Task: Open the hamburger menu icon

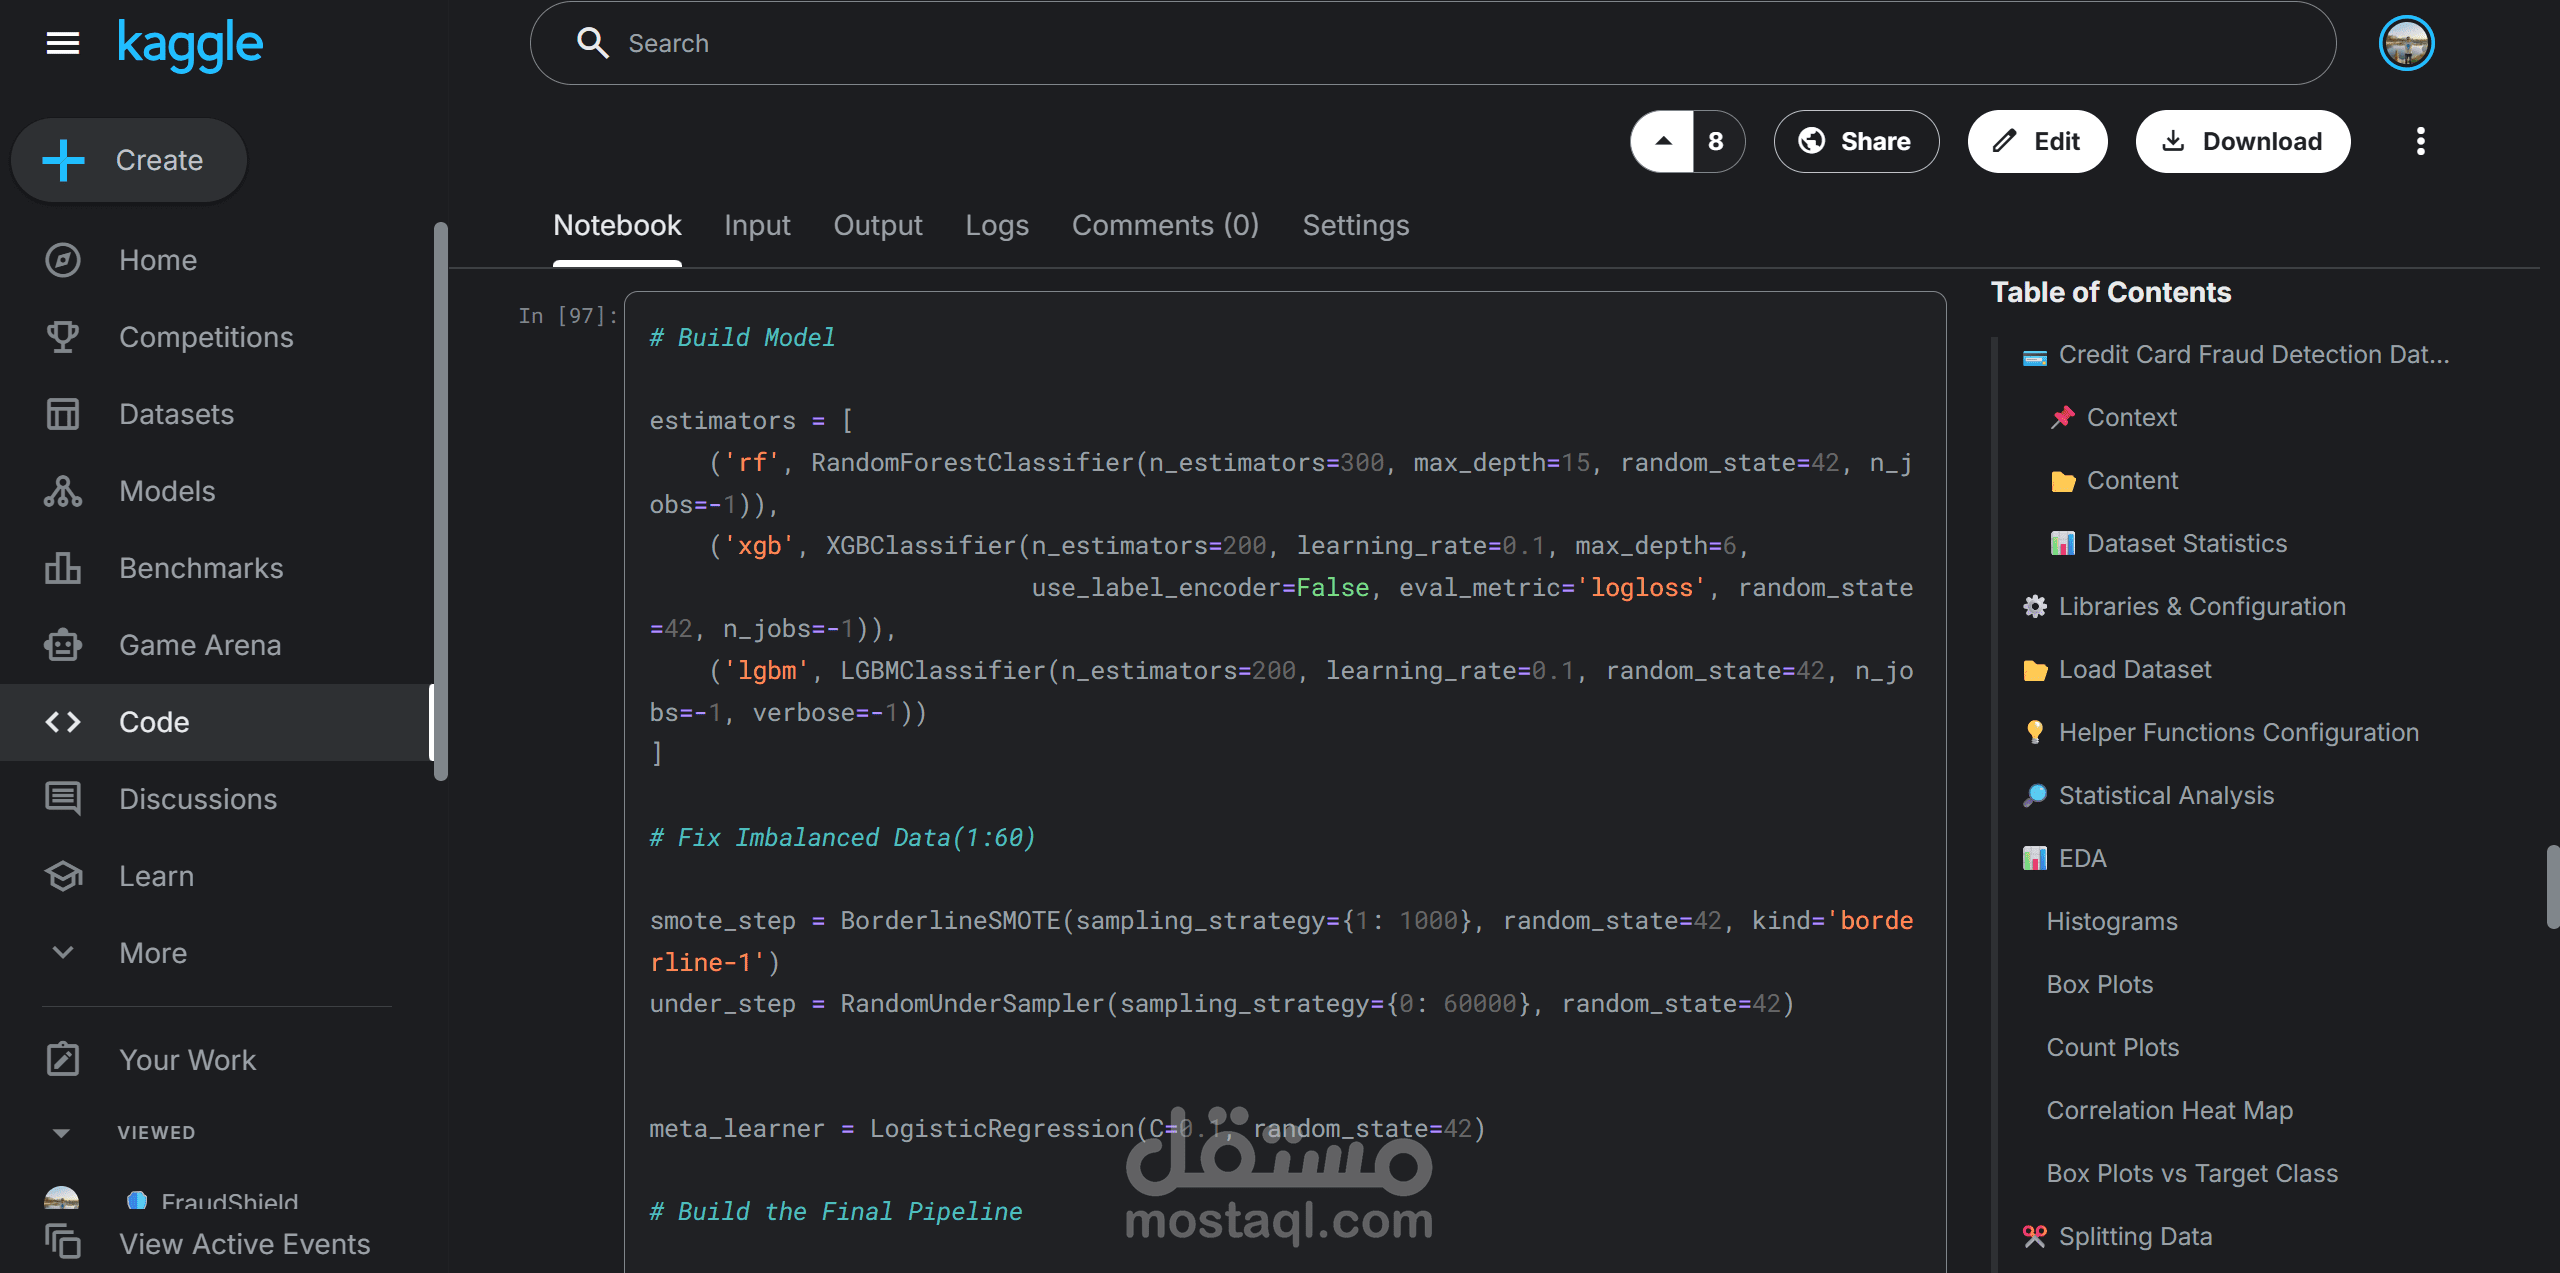Action: click(x=62, y=43)
